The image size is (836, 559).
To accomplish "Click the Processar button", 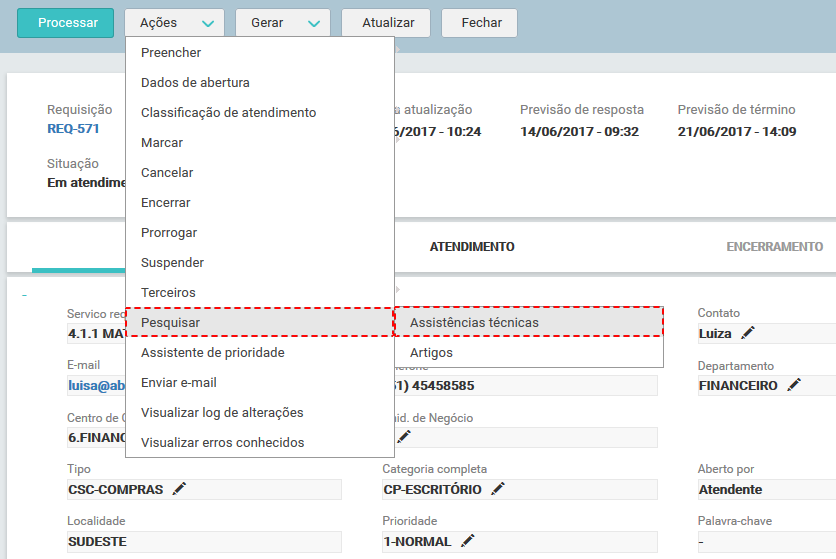I will tap(66, 23).
